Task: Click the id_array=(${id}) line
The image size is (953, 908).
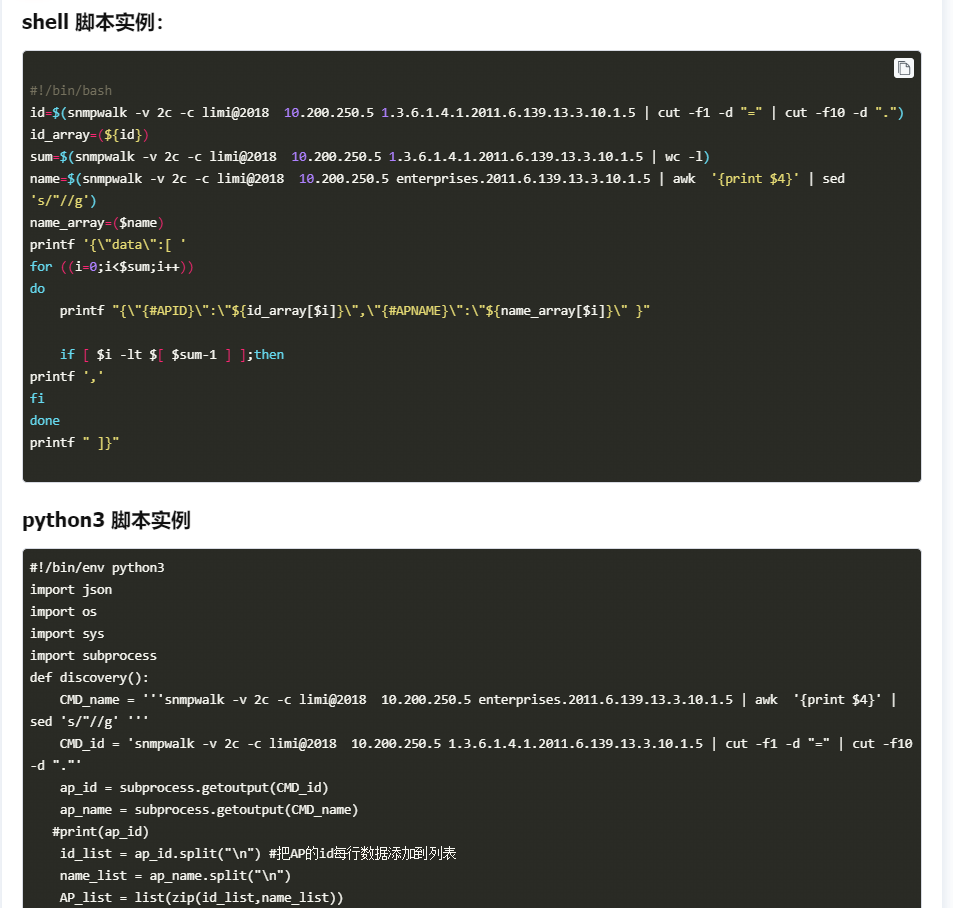Action: (x=90, y=134)
